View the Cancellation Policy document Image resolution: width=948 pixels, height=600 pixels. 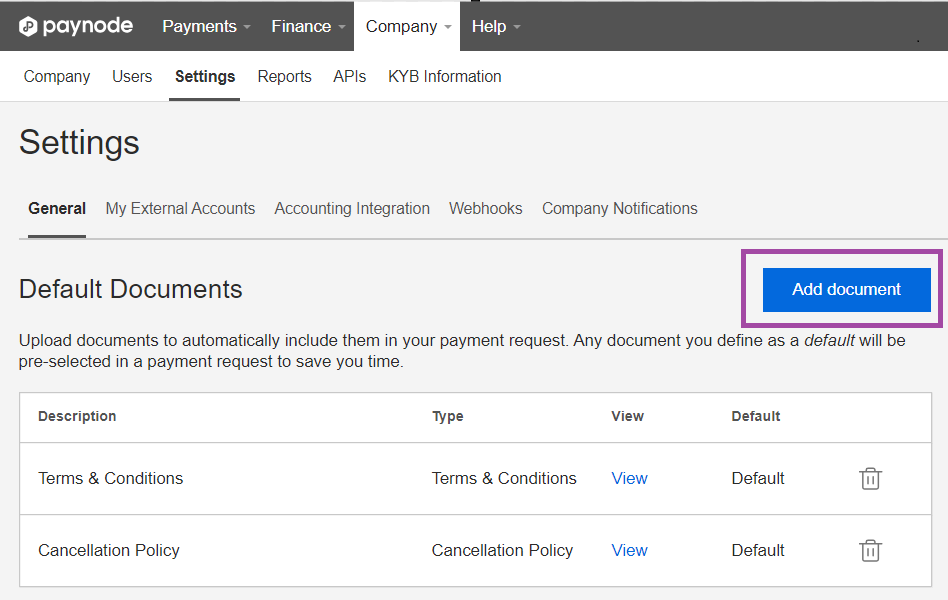pyautogui.click(x=629, y=551)
